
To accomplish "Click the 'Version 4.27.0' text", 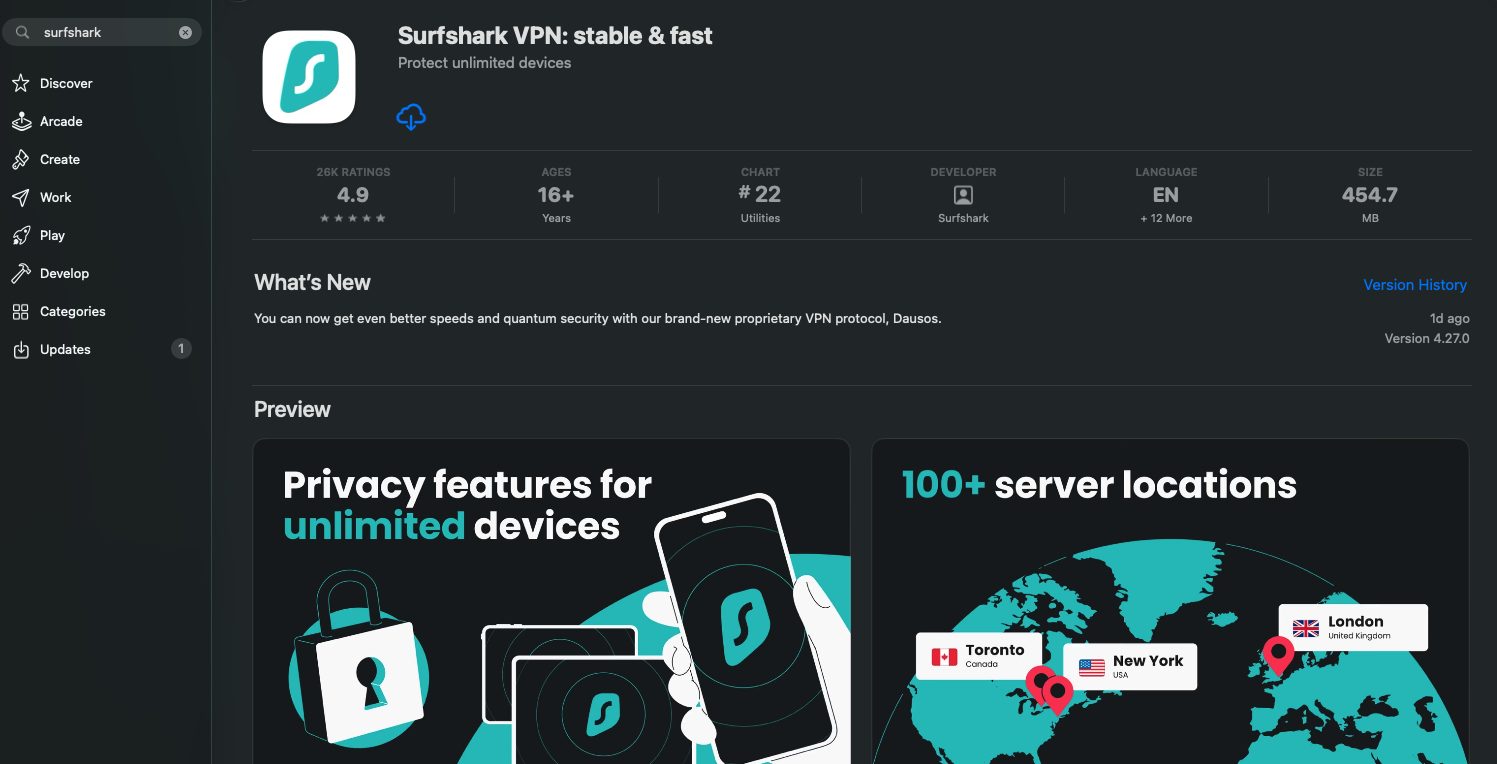I will (x=1426, y=339).
